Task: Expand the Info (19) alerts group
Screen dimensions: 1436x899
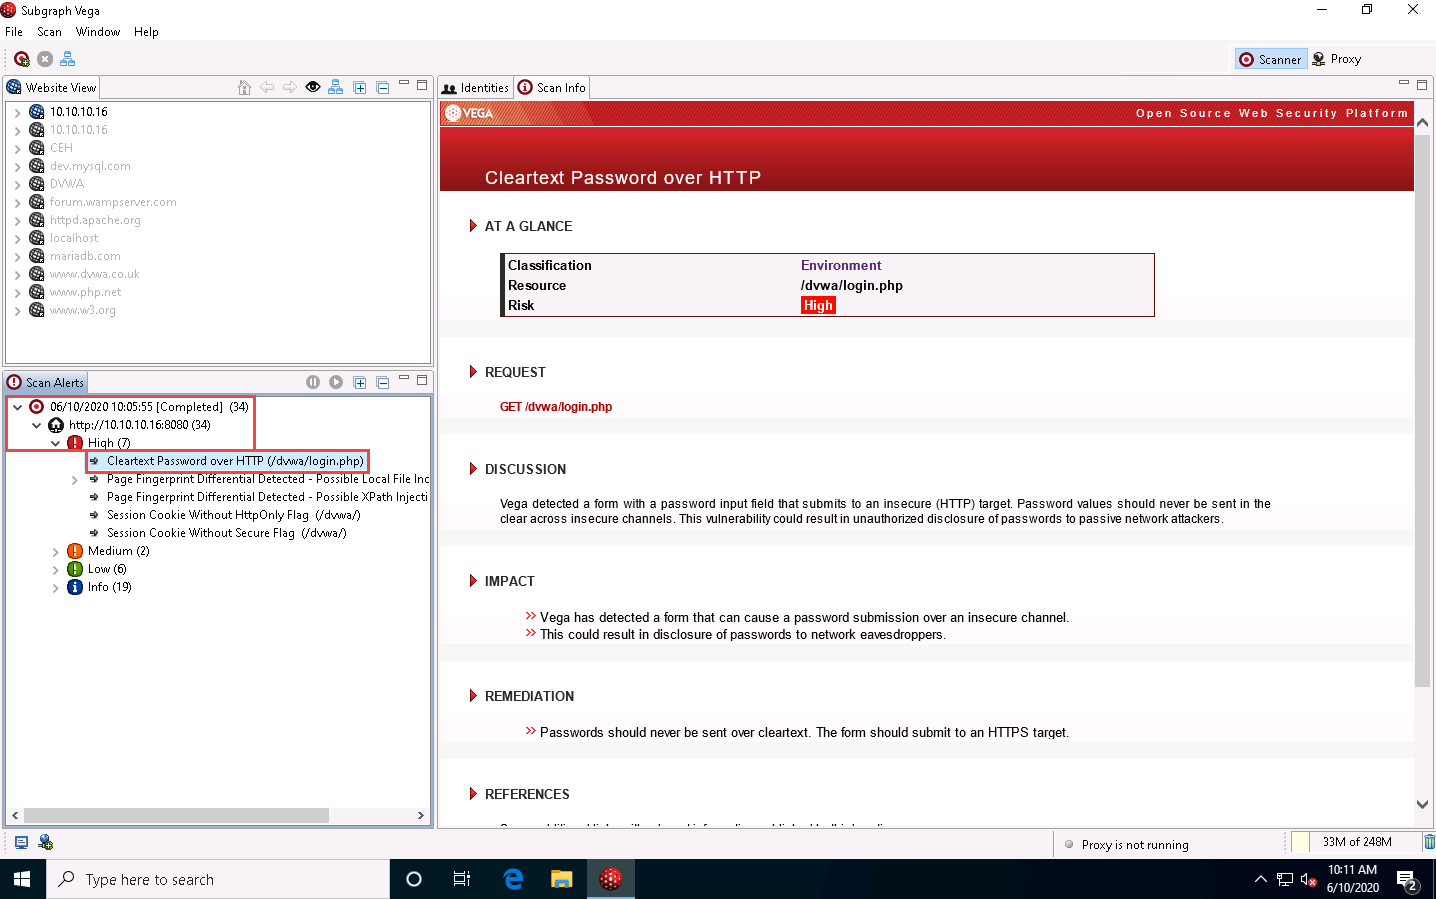Action: [x=55, y=587]
